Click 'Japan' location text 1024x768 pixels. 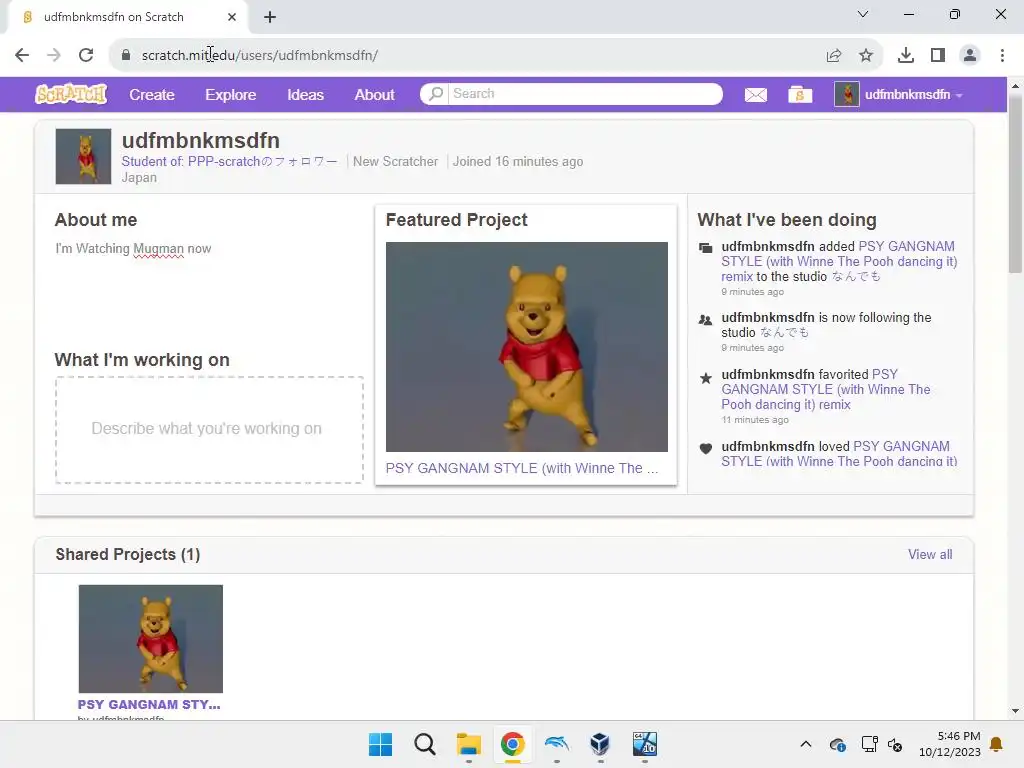(x=139, y=178)
